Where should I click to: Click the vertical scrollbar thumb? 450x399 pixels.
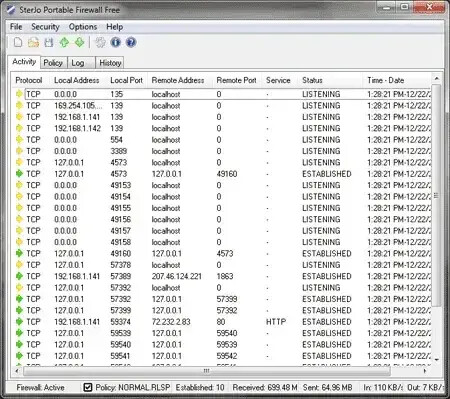coord(437,195)
